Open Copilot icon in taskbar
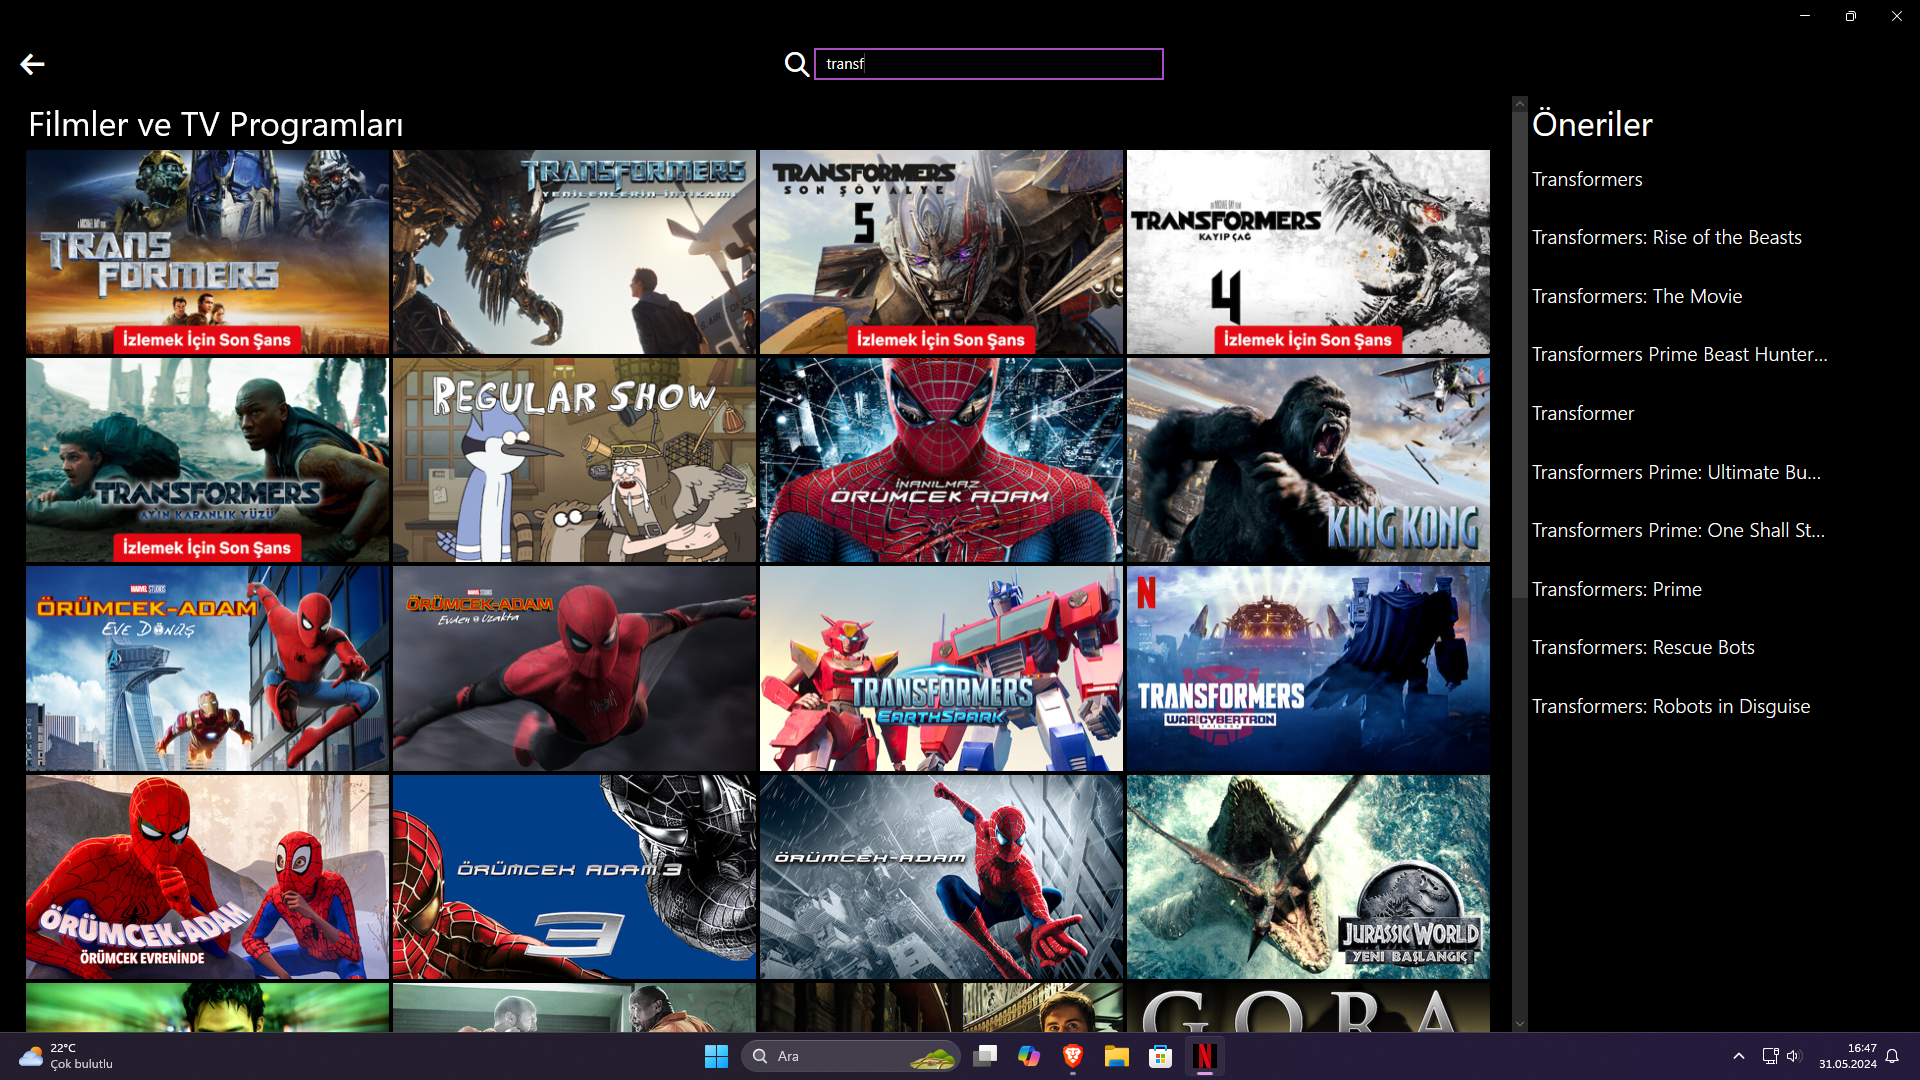 (x=1029, y=1056)
